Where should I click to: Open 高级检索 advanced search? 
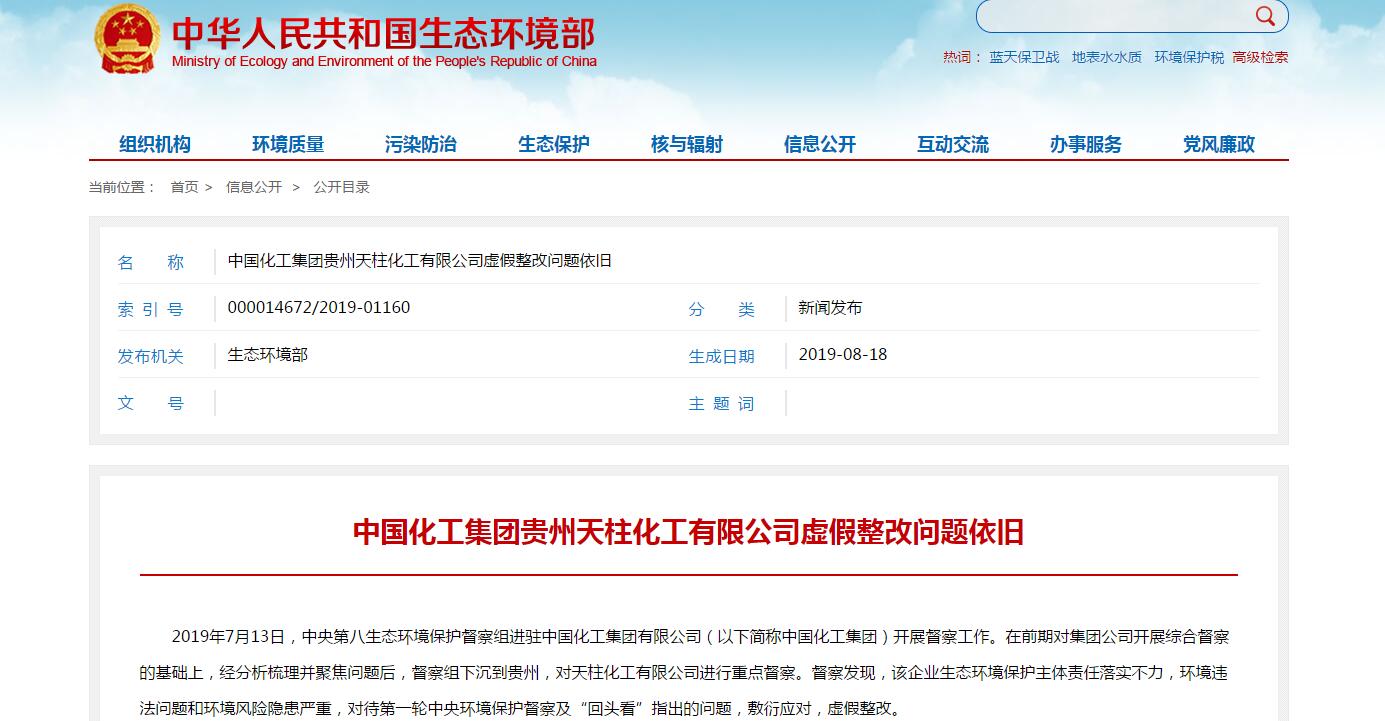click(x=1260, y=57)
